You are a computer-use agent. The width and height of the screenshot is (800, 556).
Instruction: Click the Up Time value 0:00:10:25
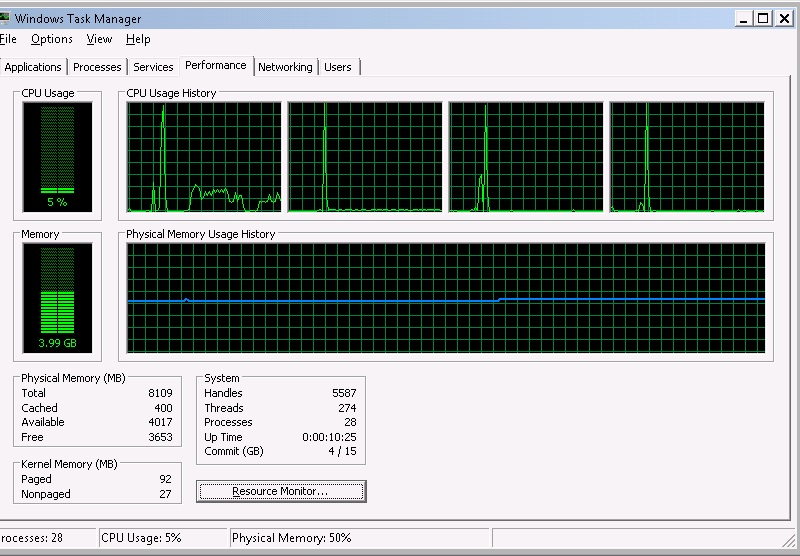coord(330,437)
